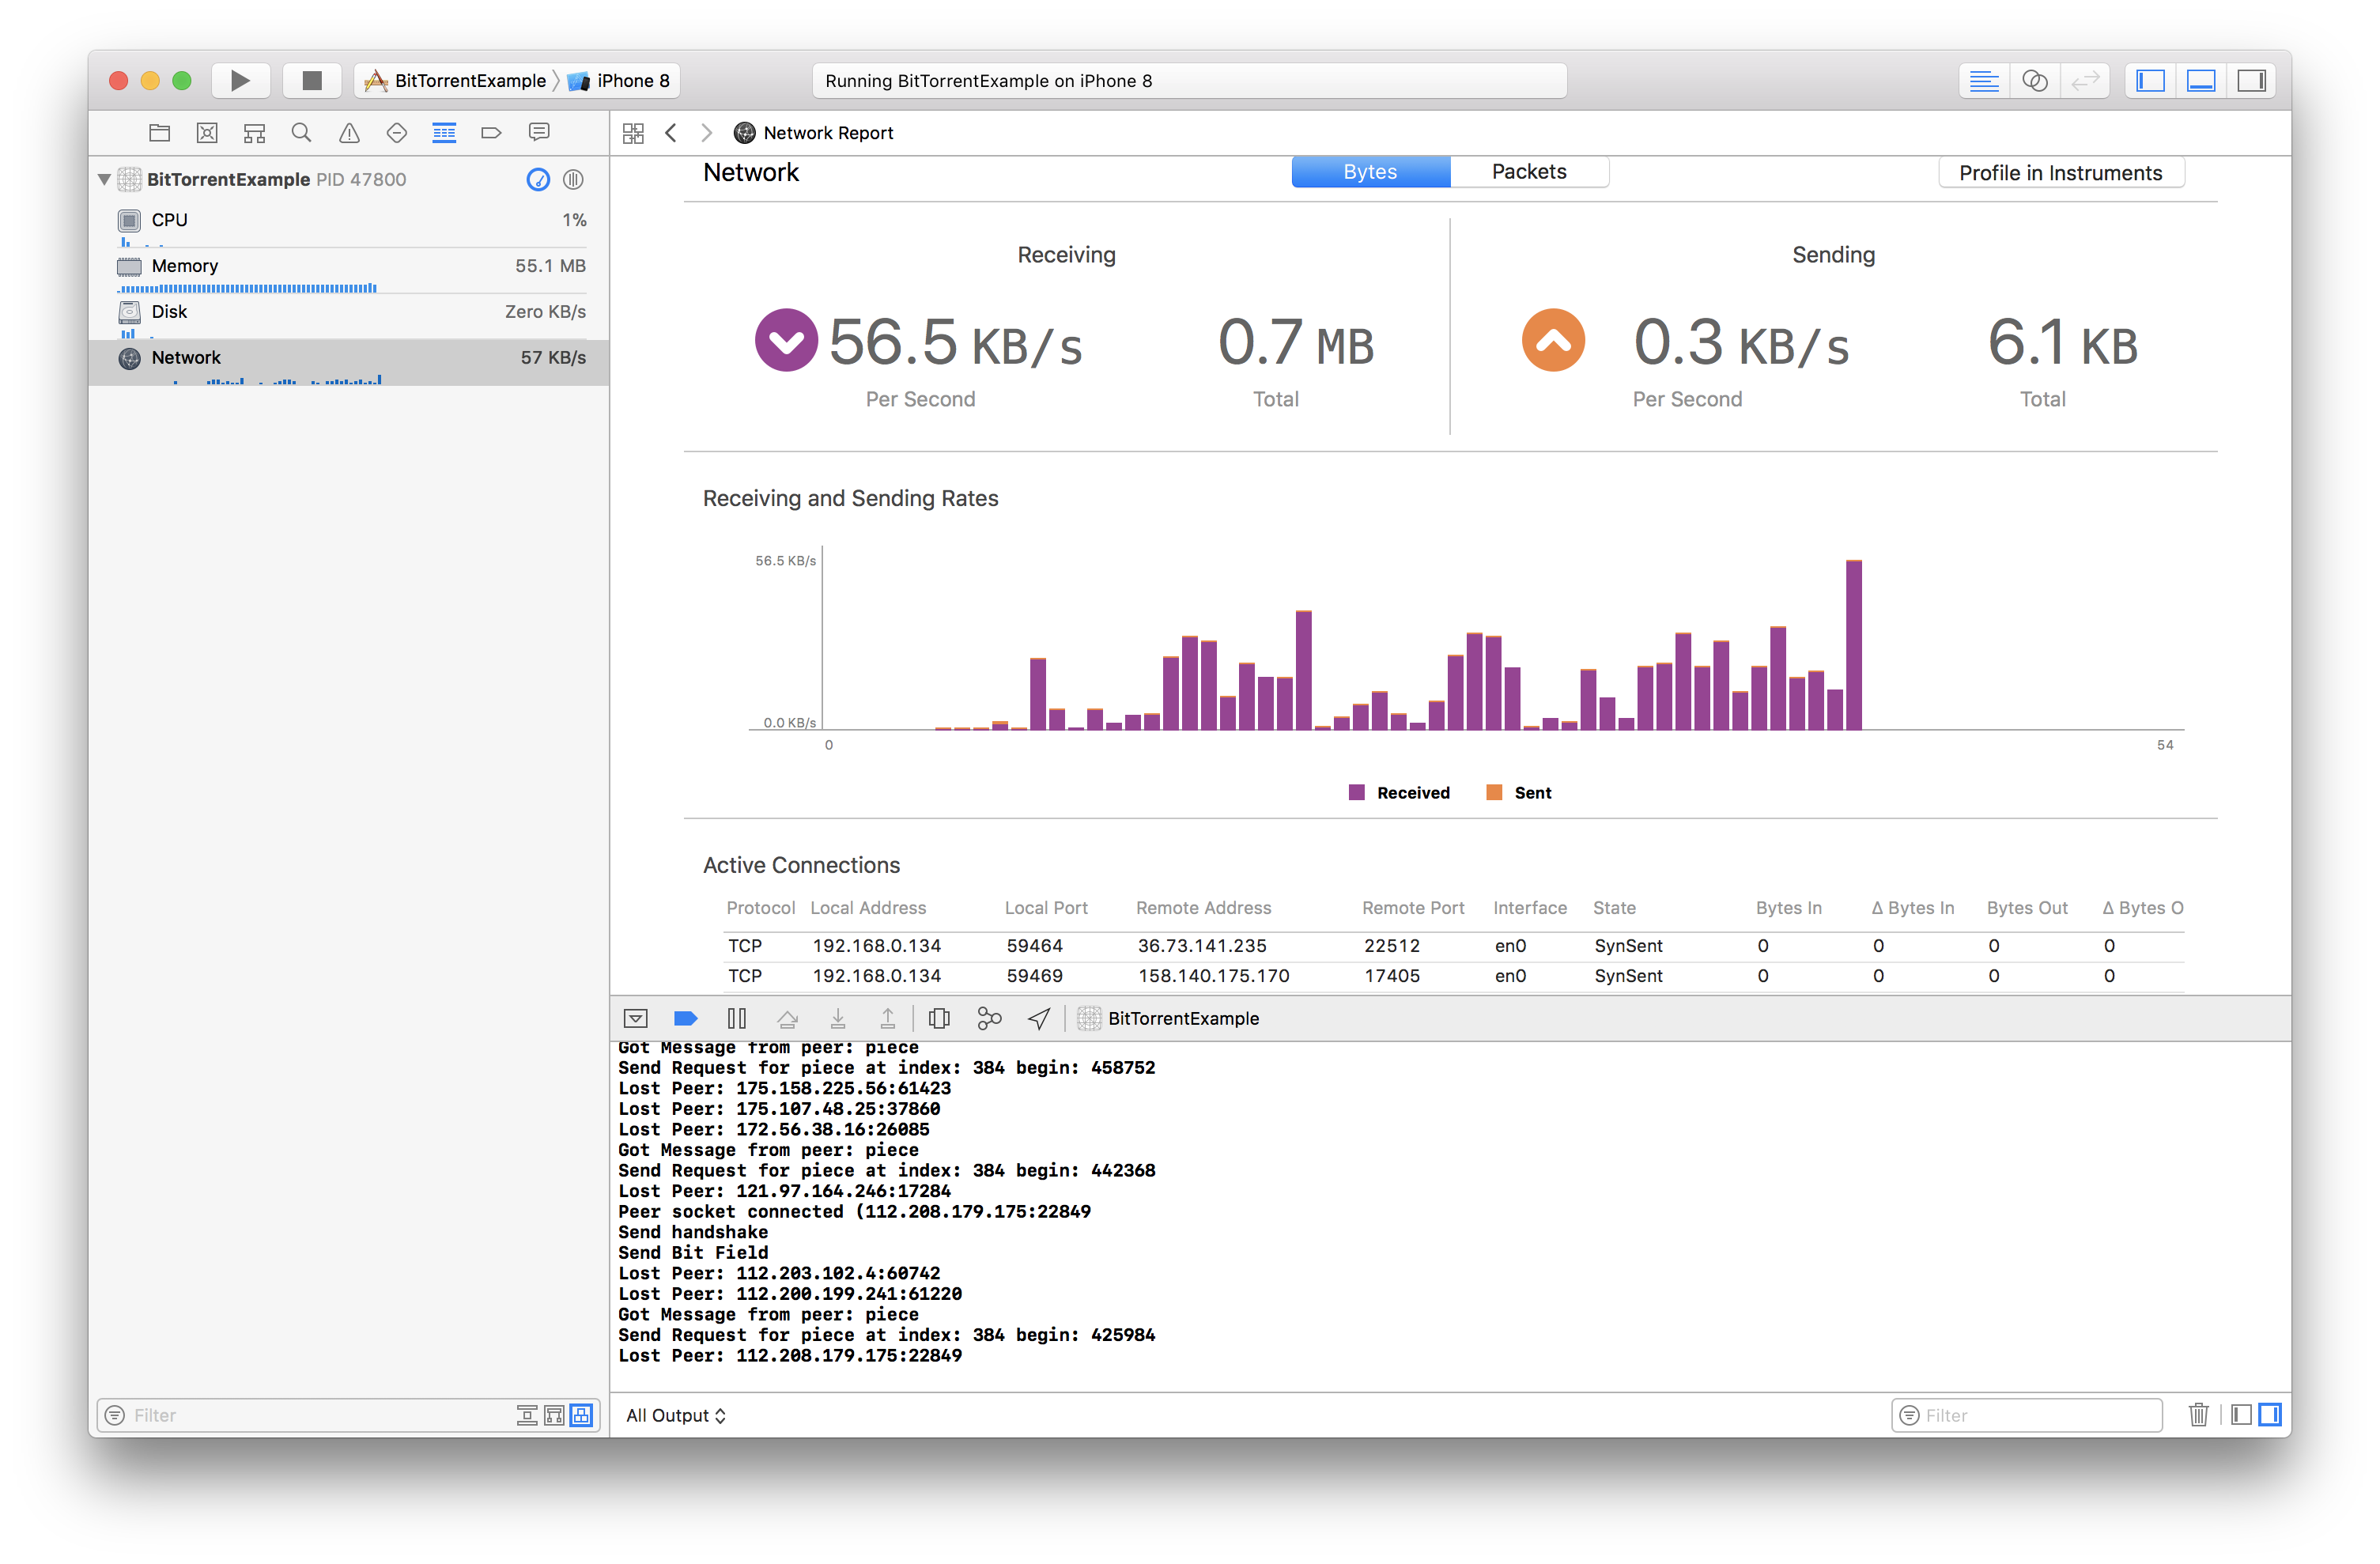Pause program execution in debug bar
2380x1564 pixels.
click(737, 1018)
